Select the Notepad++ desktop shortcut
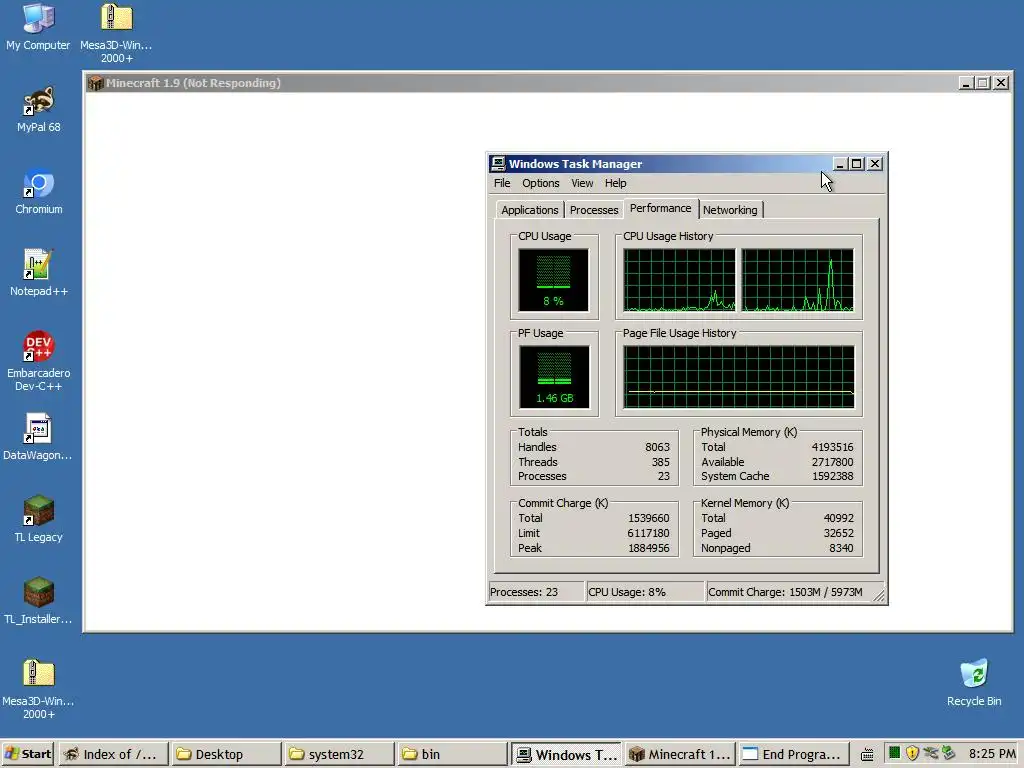1024x768 pixels. tap(39, 272)
